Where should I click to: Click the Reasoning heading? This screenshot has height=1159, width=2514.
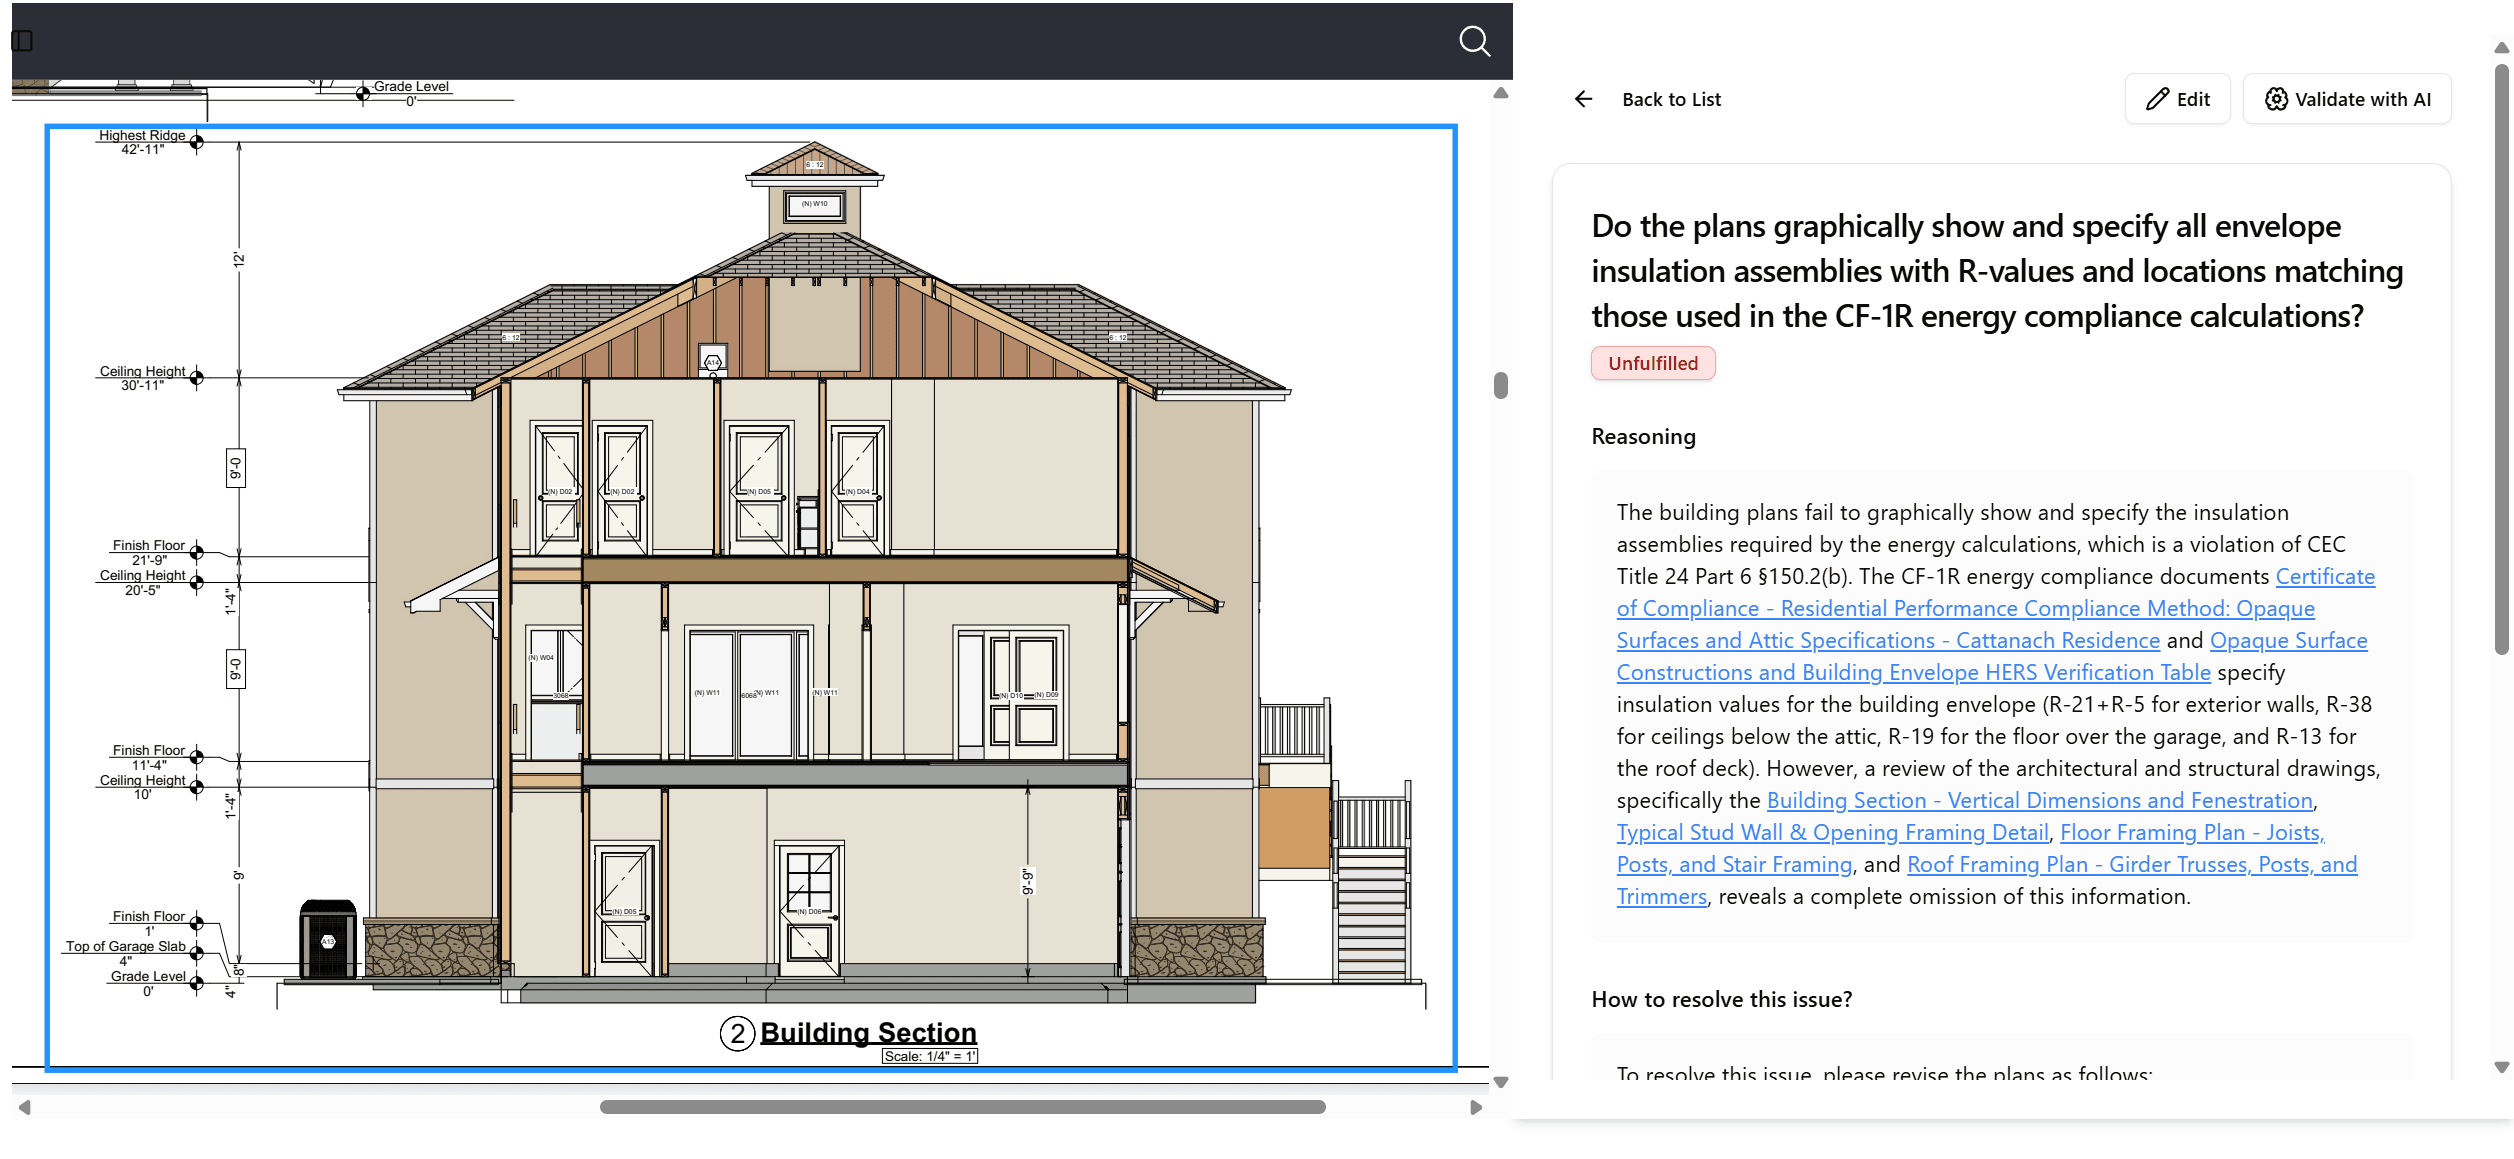pyautogui.click(x=1643, y=436)
